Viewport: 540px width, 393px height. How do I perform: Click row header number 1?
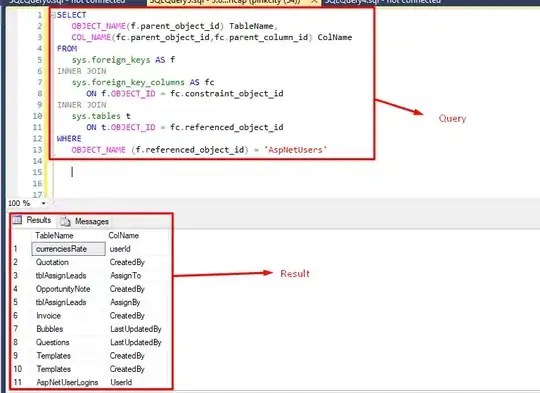click(16, 249)
